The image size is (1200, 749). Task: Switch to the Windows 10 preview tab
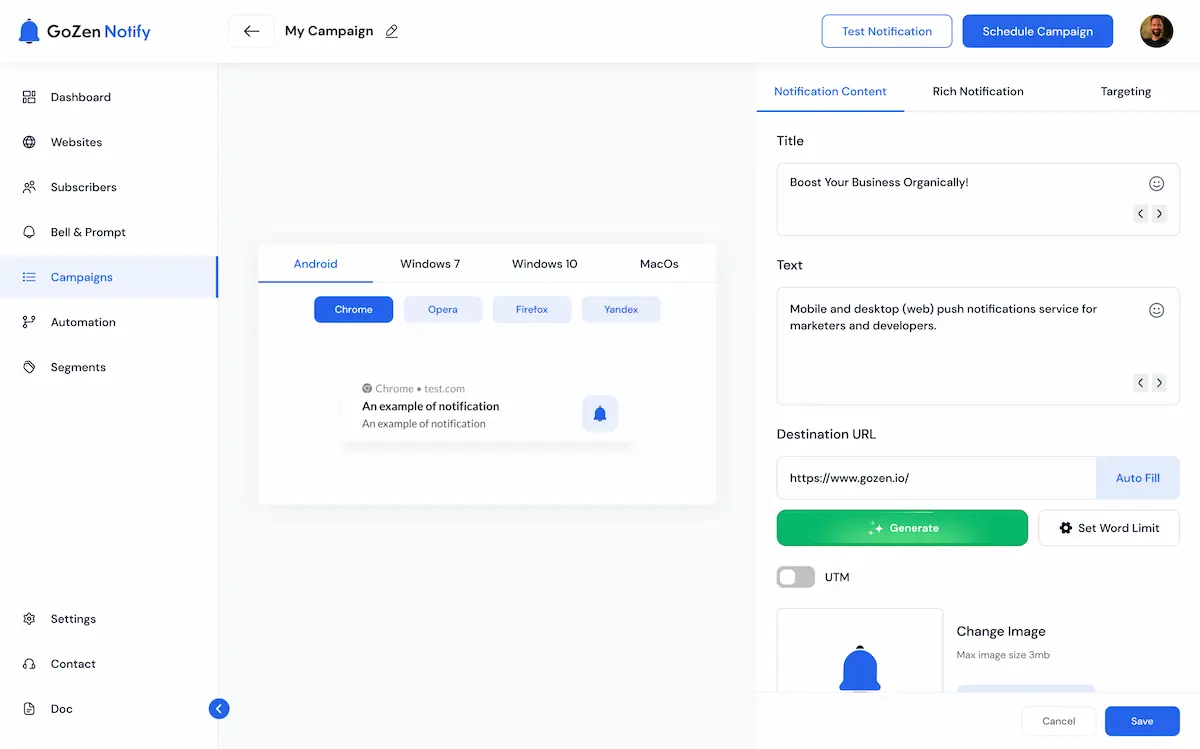[x=544, y=264]
